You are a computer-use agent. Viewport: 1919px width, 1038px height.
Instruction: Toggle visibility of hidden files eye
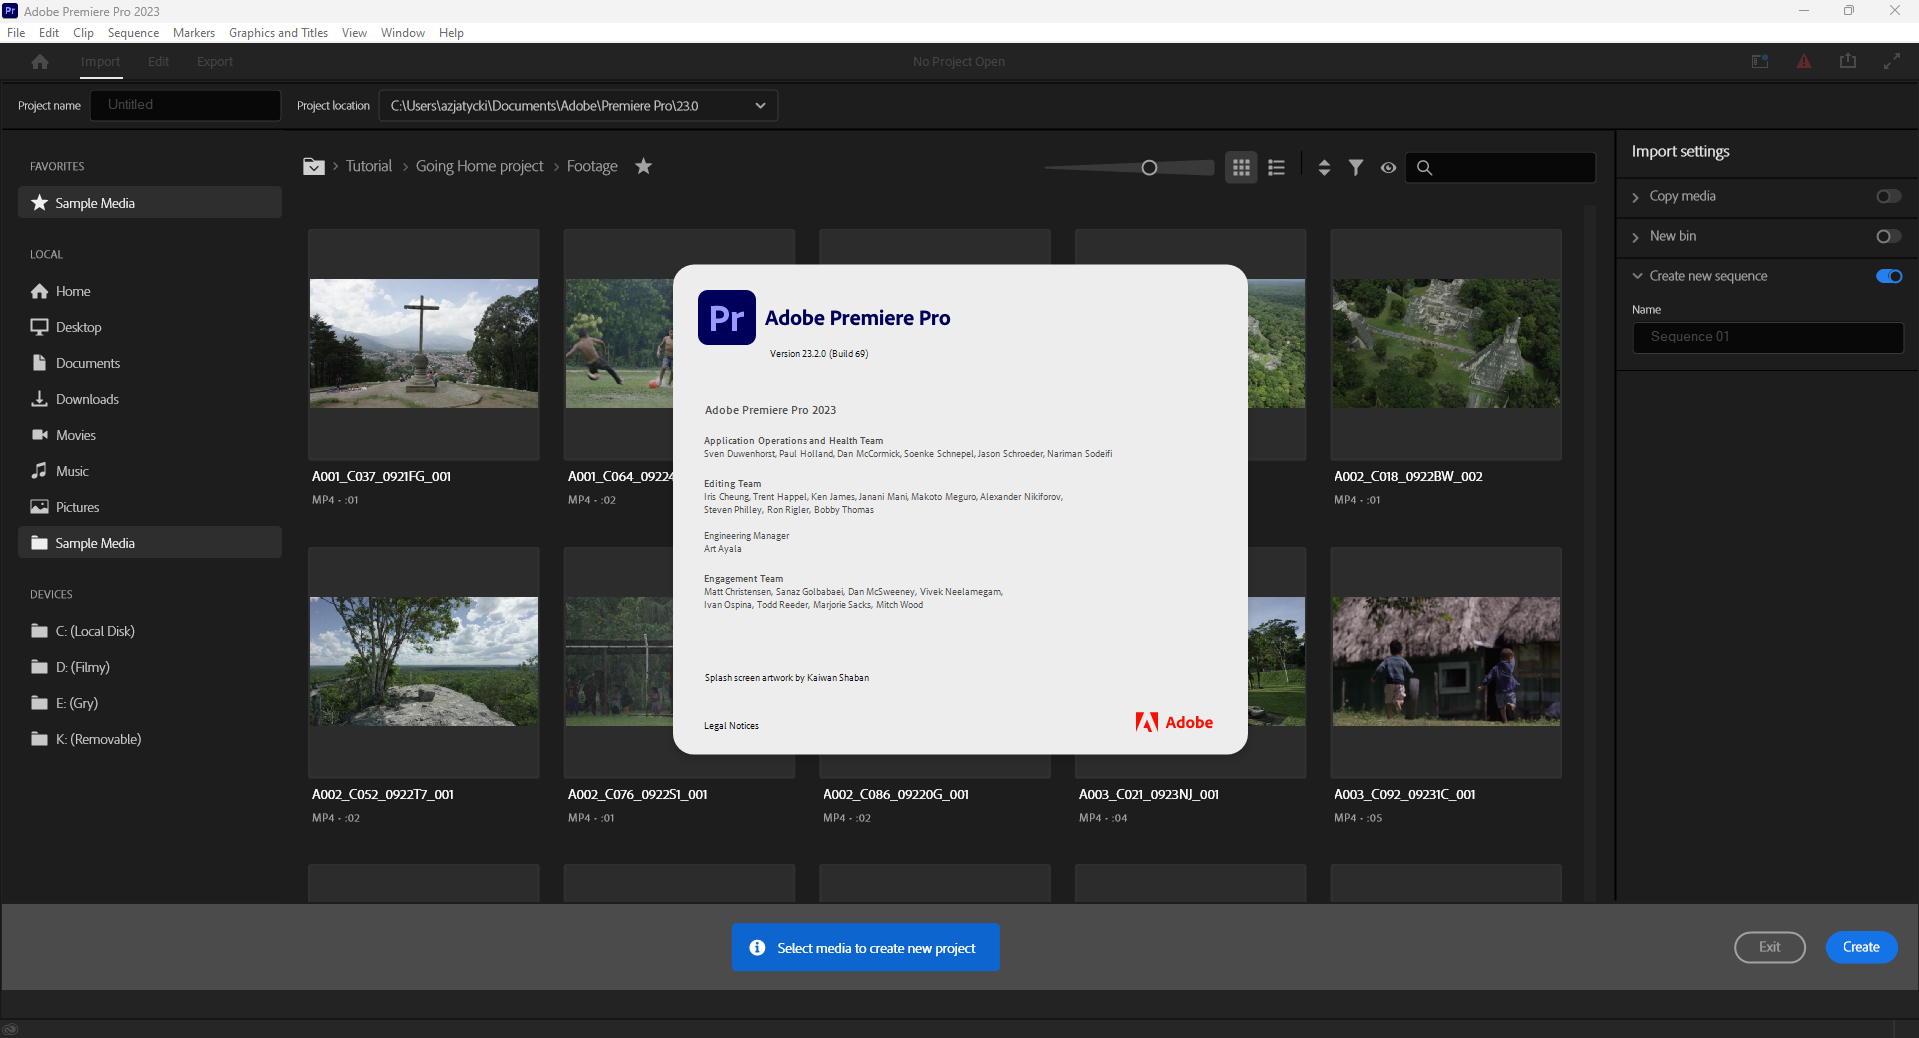pyautogui.click(x=1388, y=168)
